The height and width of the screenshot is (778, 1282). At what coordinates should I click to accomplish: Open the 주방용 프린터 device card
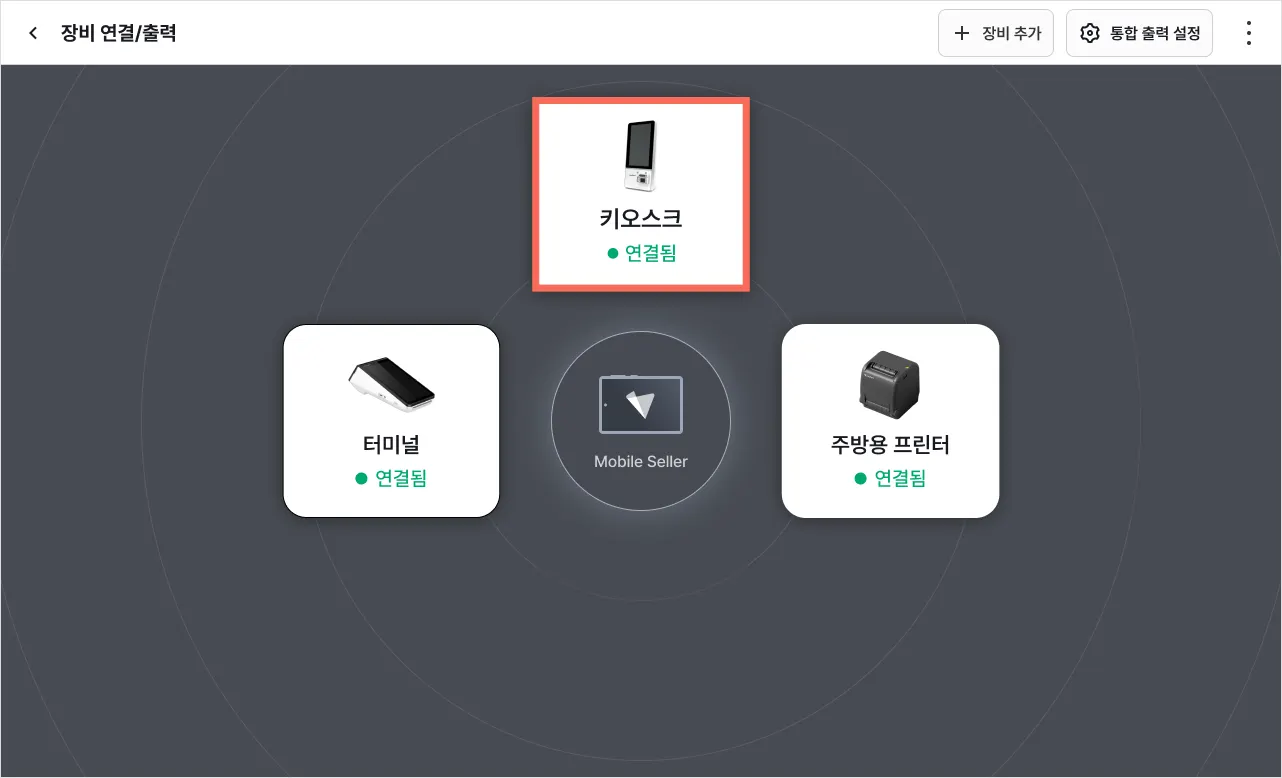tap(890, 421)
